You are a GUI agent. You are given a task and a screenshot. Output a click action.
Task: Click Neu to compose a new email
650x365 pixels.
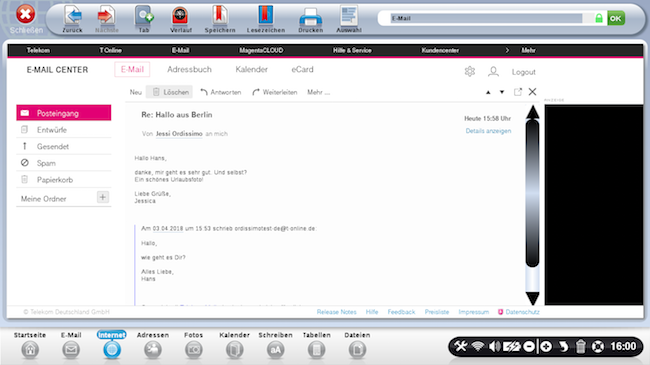tap(136, 92)
